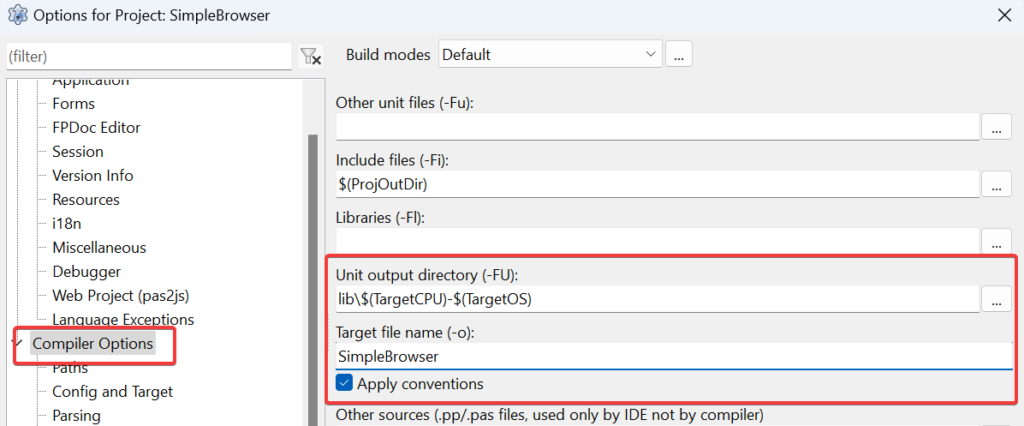The width and height of the screenshot is (1024, 426).
Task: Click the Lazarus icon in title bar
Action: (16, 15)
